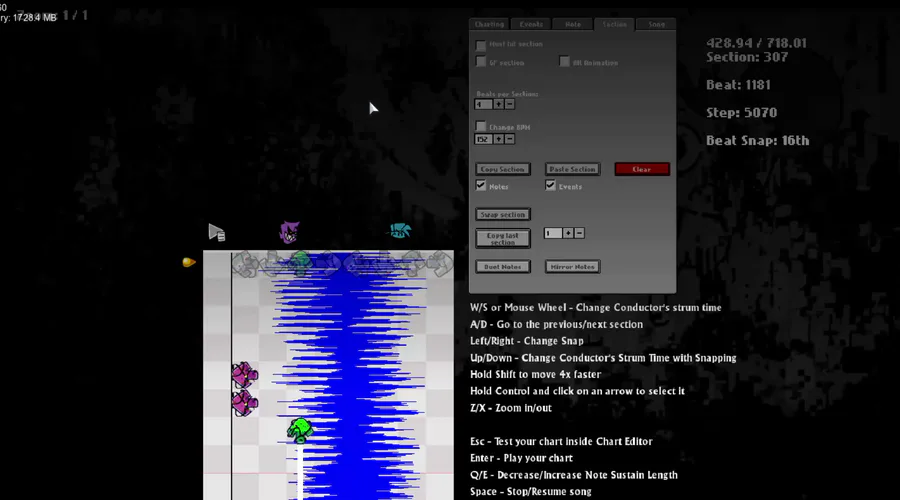Toggle the Alt Animation checkbox
Screen dimensions: 900x500
pos(564,62)
